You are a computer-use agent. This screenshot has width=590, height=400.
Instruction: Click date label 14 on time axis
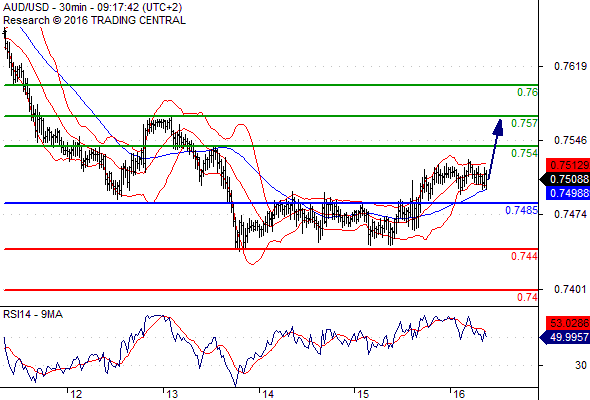[x=268, y=394]
